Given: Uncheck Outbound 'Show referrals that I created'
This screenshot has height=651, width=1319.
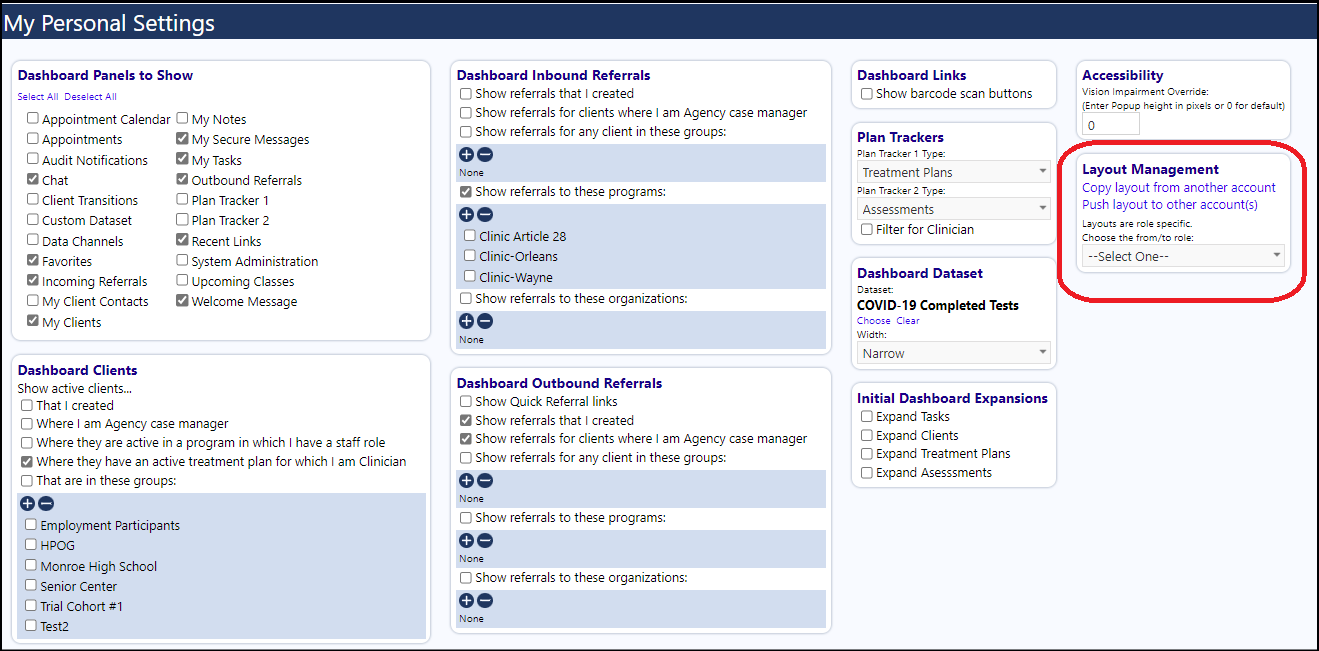Looking at the screenshot, I should coord(466,421).
